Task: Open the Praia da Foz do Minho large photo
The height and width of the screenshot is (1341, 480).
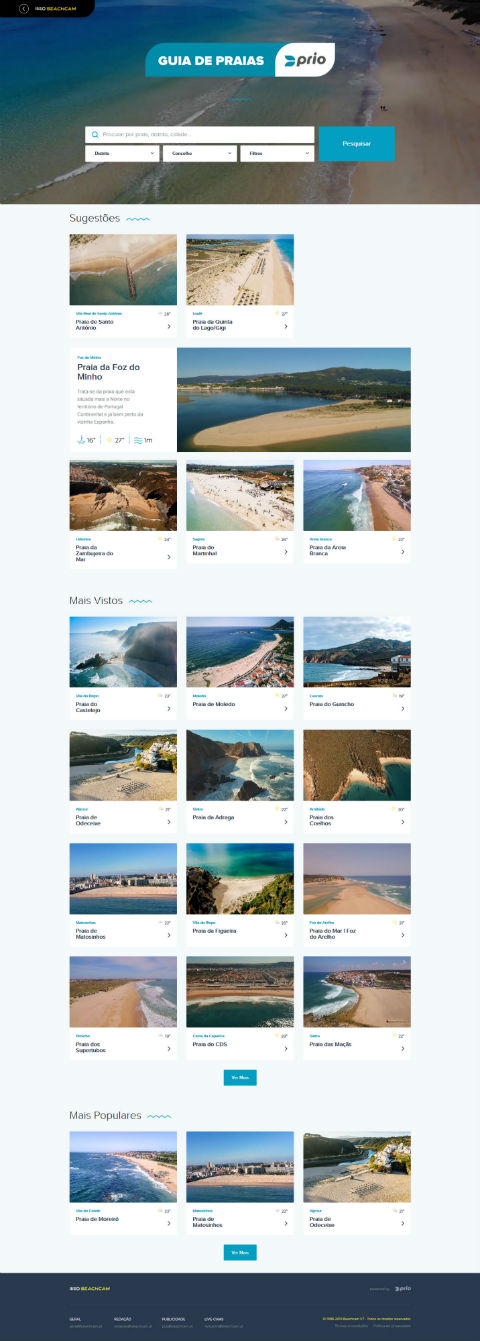Action: click(294, 400)
